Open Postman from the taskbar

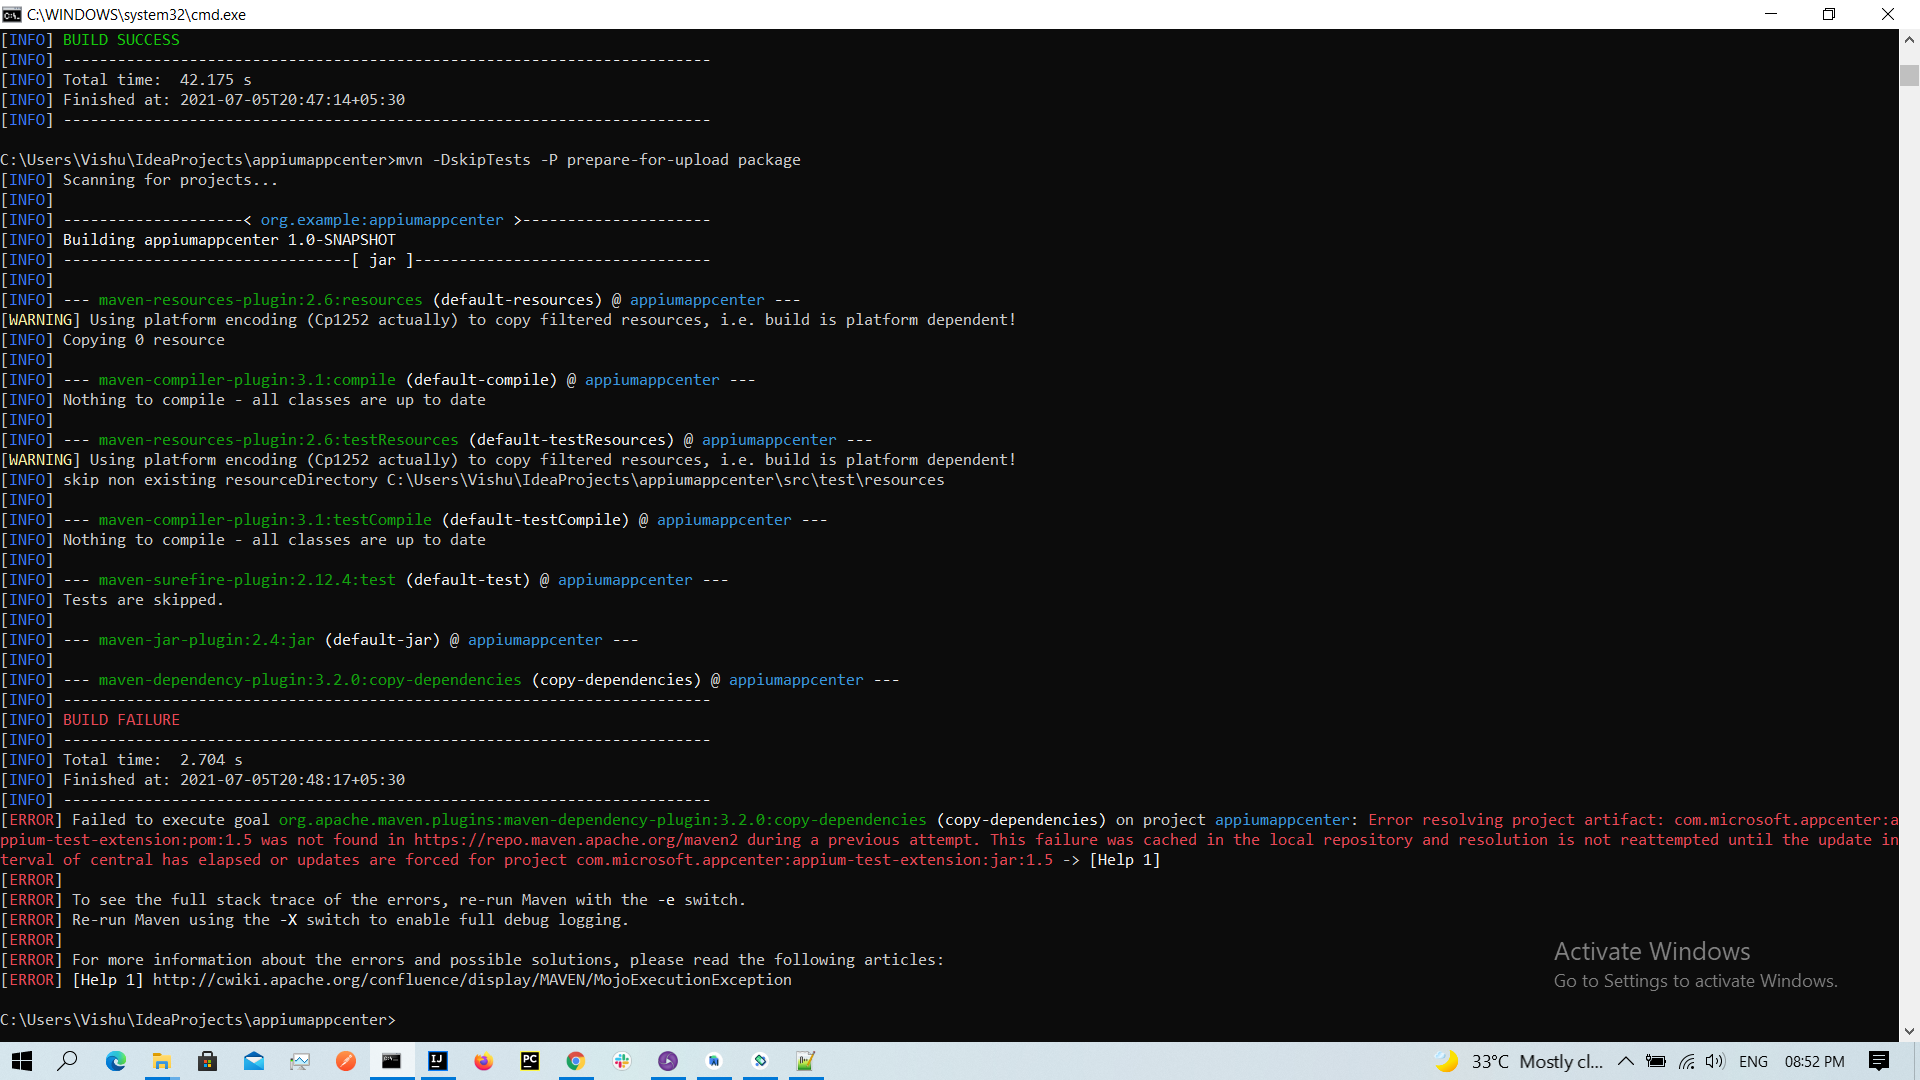point(345,1061)
